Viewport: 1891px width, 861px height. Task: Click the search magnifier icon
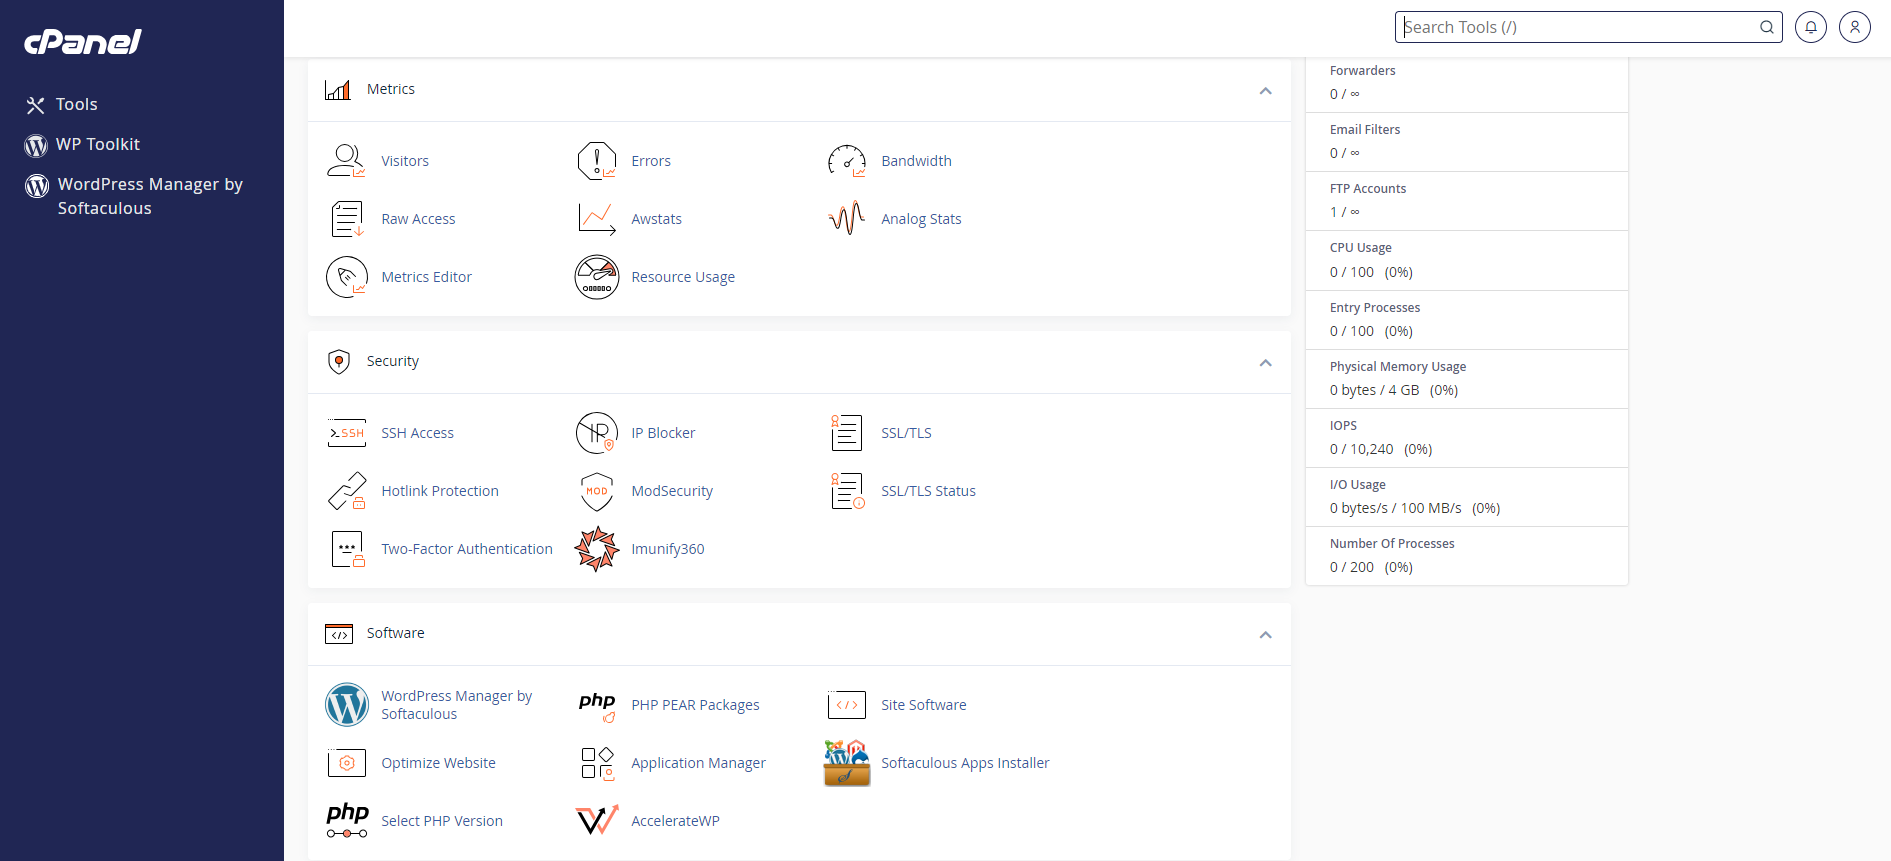click(x=1767, y=27)
